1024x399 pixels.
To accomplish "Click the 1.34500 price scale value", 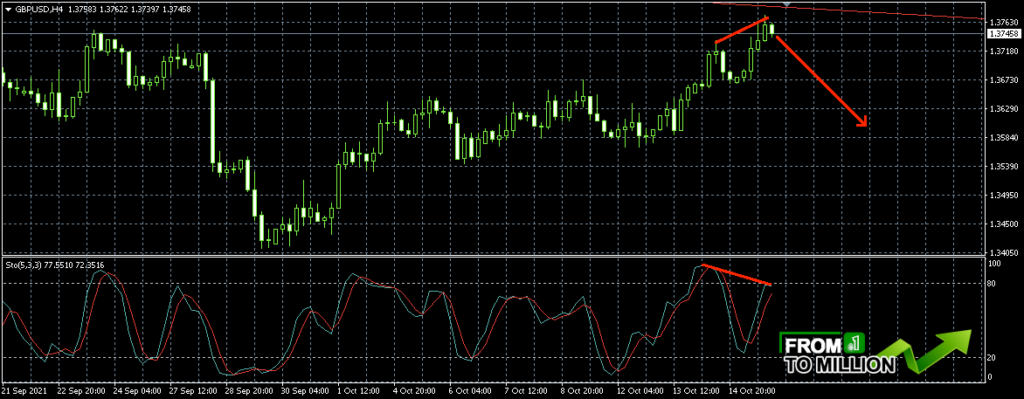I will [x=1004, y=224].
